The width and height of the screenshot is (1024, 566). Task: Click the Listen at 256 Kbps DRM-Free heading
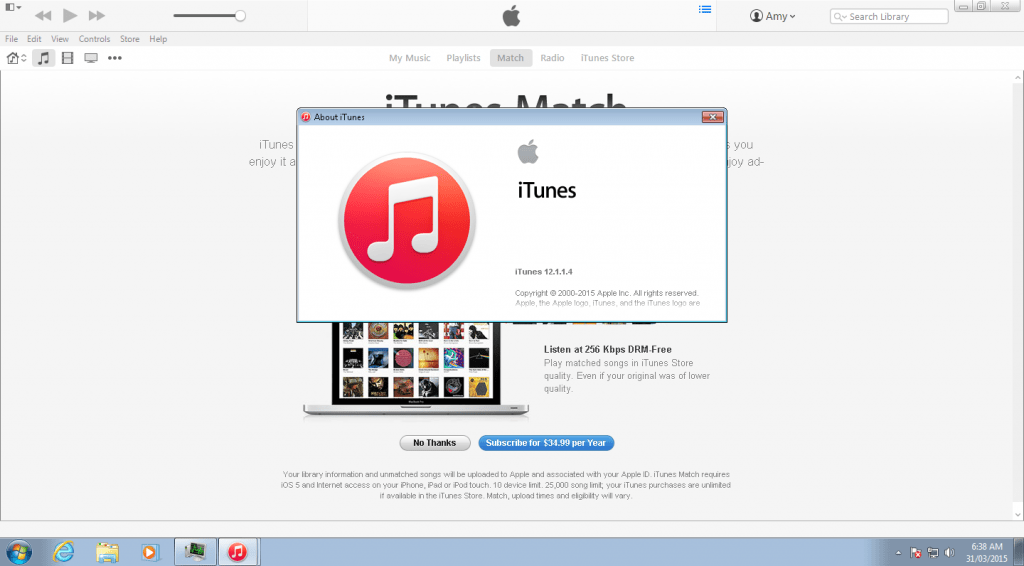tap(607, 349)
